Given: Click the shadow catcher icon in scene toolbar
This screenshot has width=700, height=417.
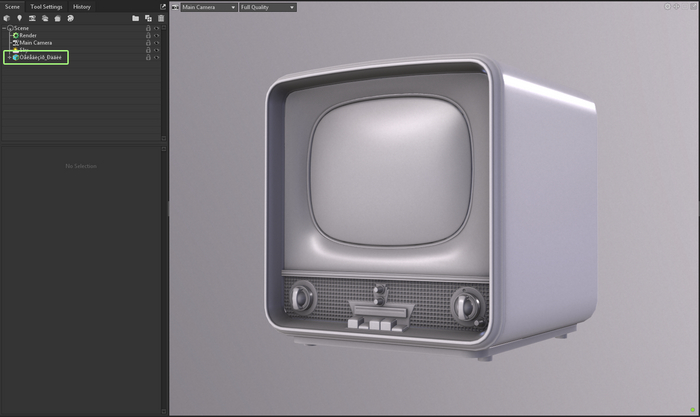Looking at the screenshot, I should pyautogui.click(x=58, y=18).
